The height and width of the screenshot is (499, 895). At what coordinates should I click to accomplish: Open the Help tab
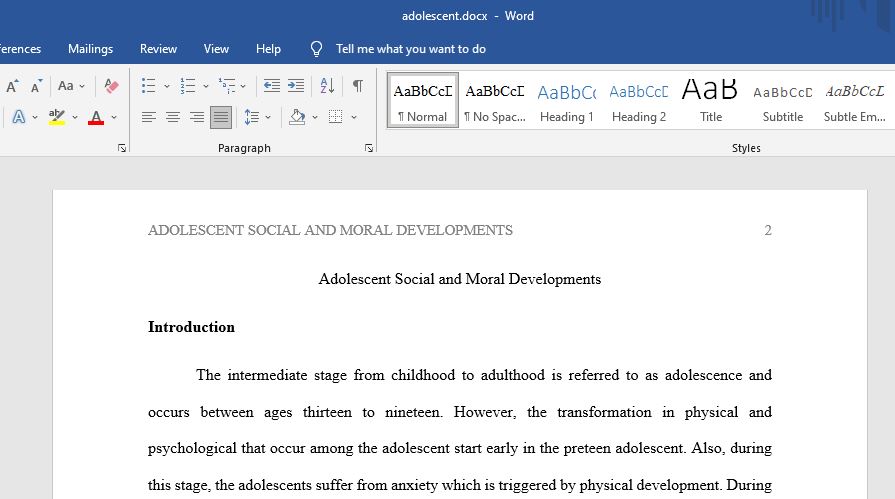click(268, 49)
